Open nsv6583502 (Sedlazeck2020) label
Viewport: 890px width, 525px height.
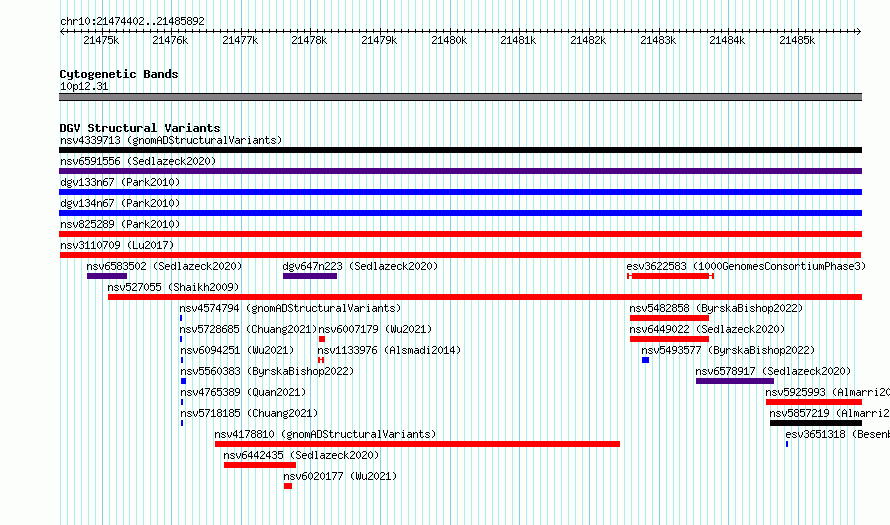(164, 266)
